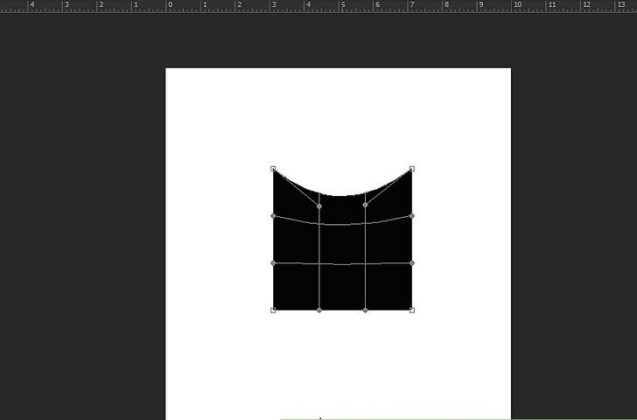Click the bottom-right warp corner handle
Image resolution: width=637 pixels, height=420 pixels.
click(412, 310)
